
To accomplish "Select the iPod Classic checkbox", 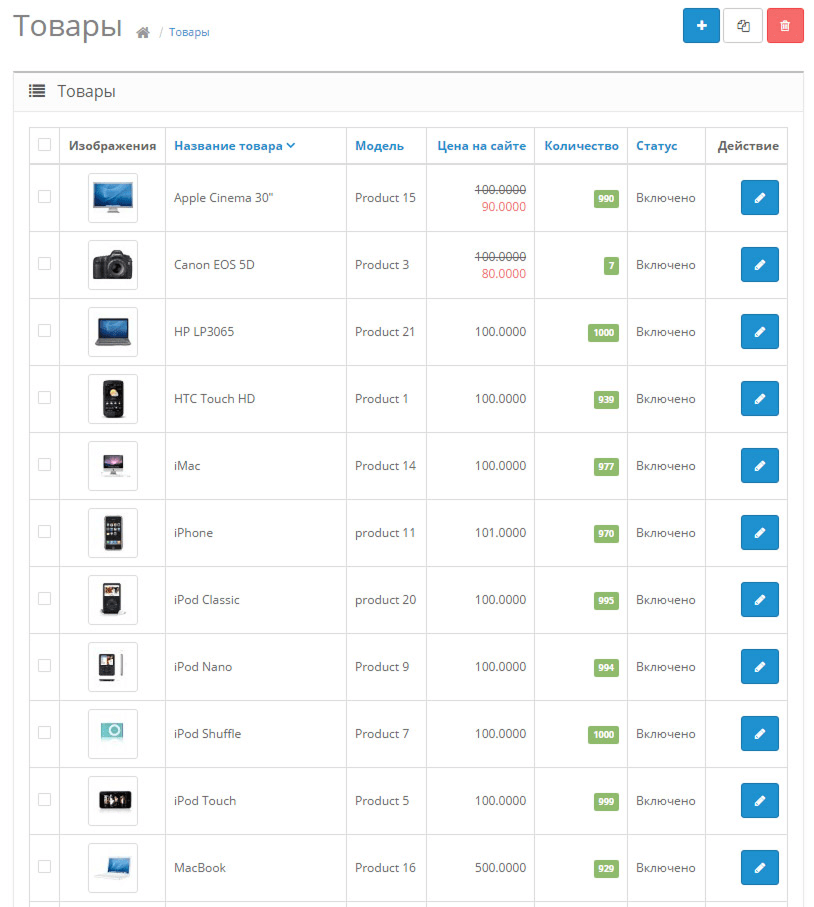I will (45, 599).
